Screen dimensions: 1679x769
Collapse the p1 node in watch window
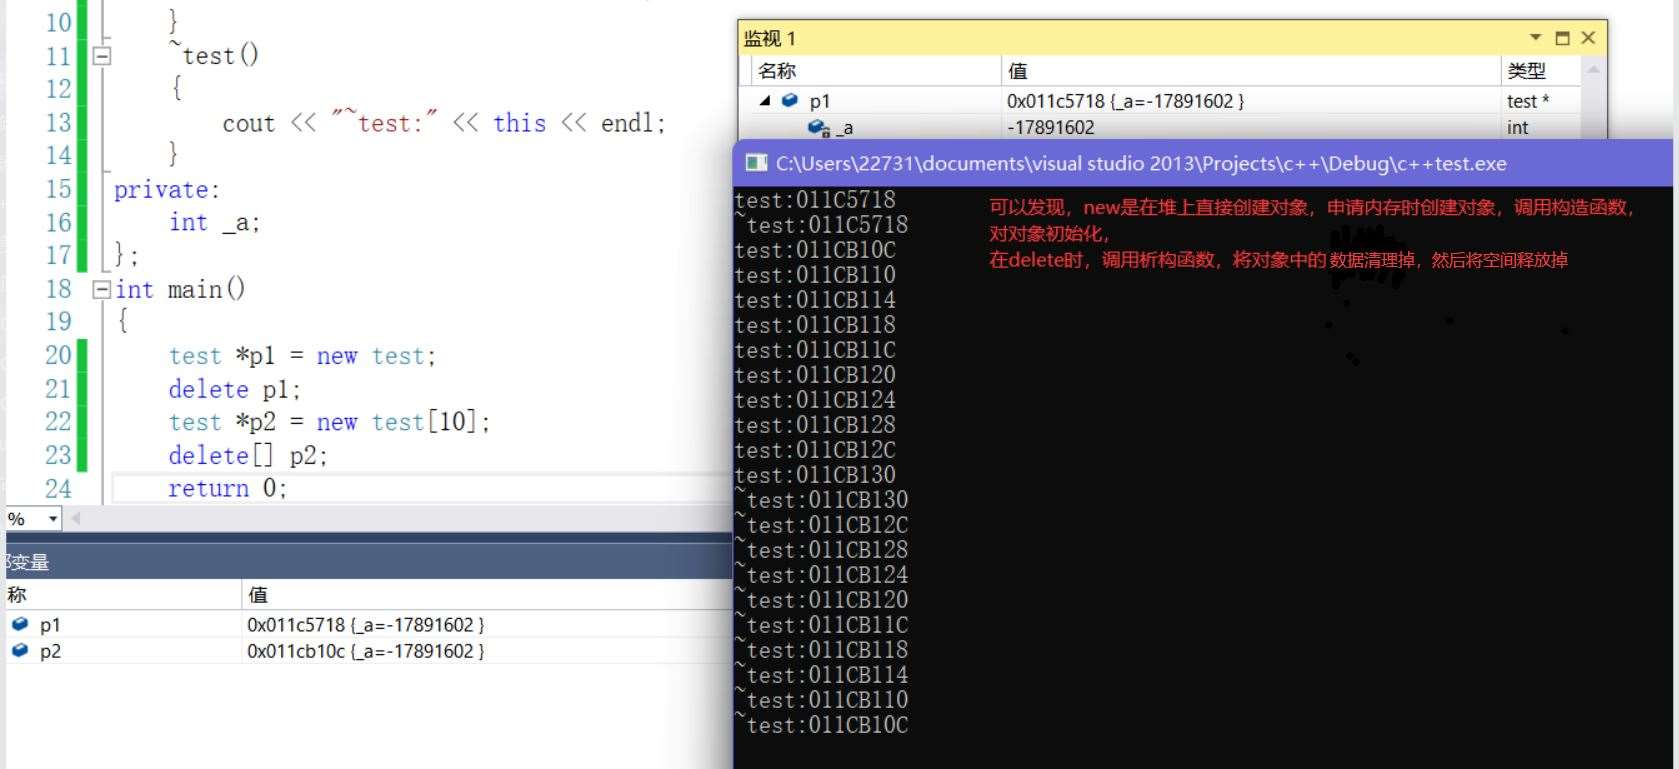coord(765,100)
